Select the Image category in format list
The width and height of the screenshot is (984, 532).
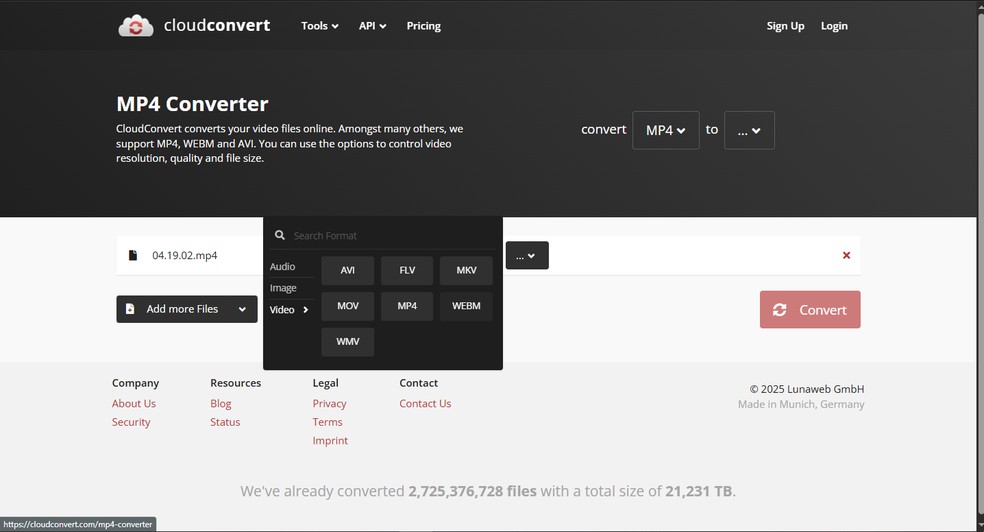(283, 288)
